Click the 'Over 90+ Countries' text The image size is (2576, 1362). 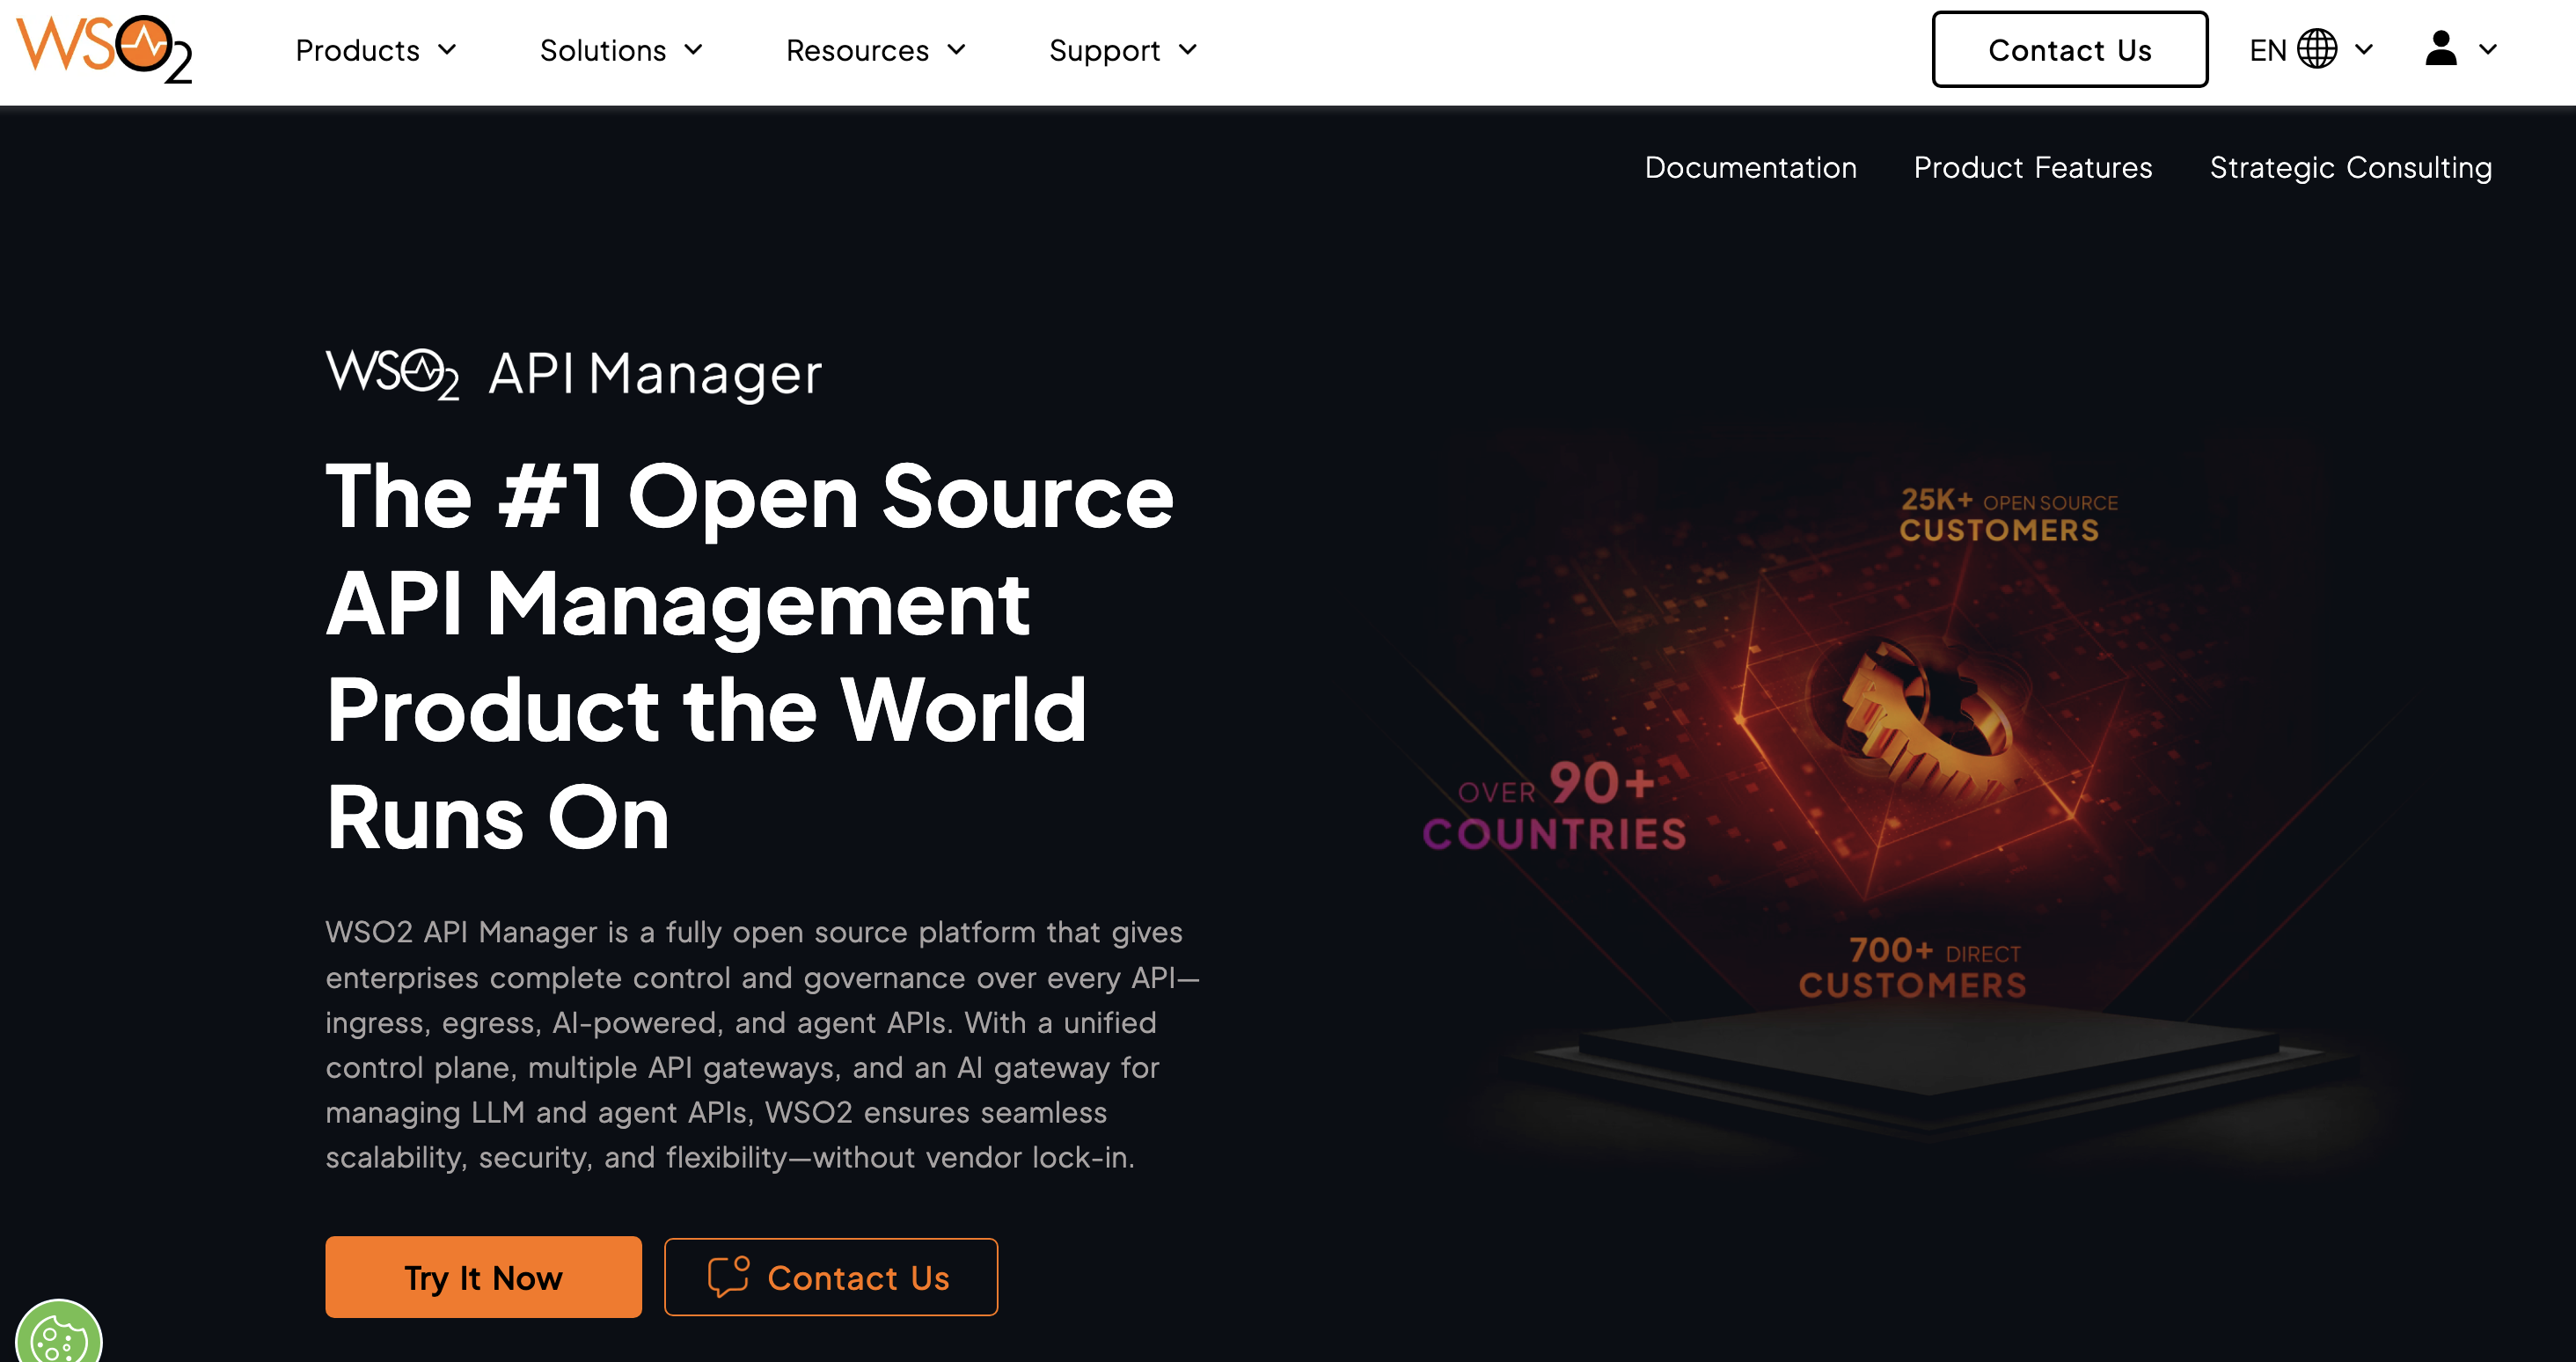pos(1555,805)
